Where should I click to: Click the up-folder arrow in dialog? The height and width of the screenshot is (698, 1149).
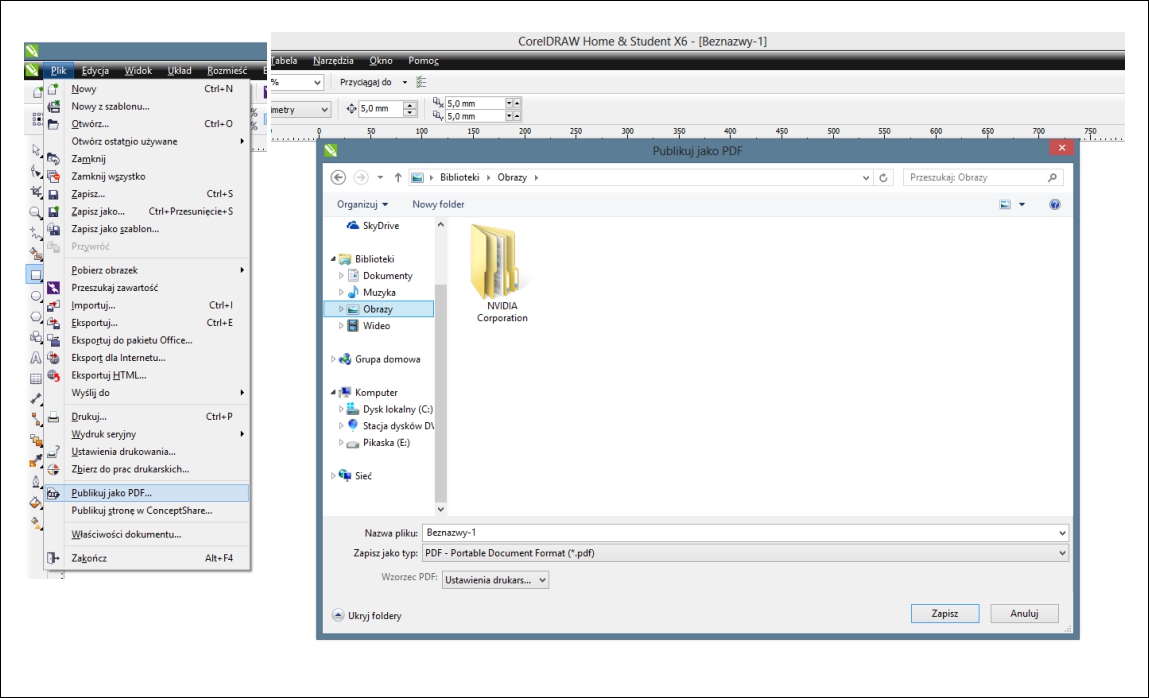click(x=398, y=177)
